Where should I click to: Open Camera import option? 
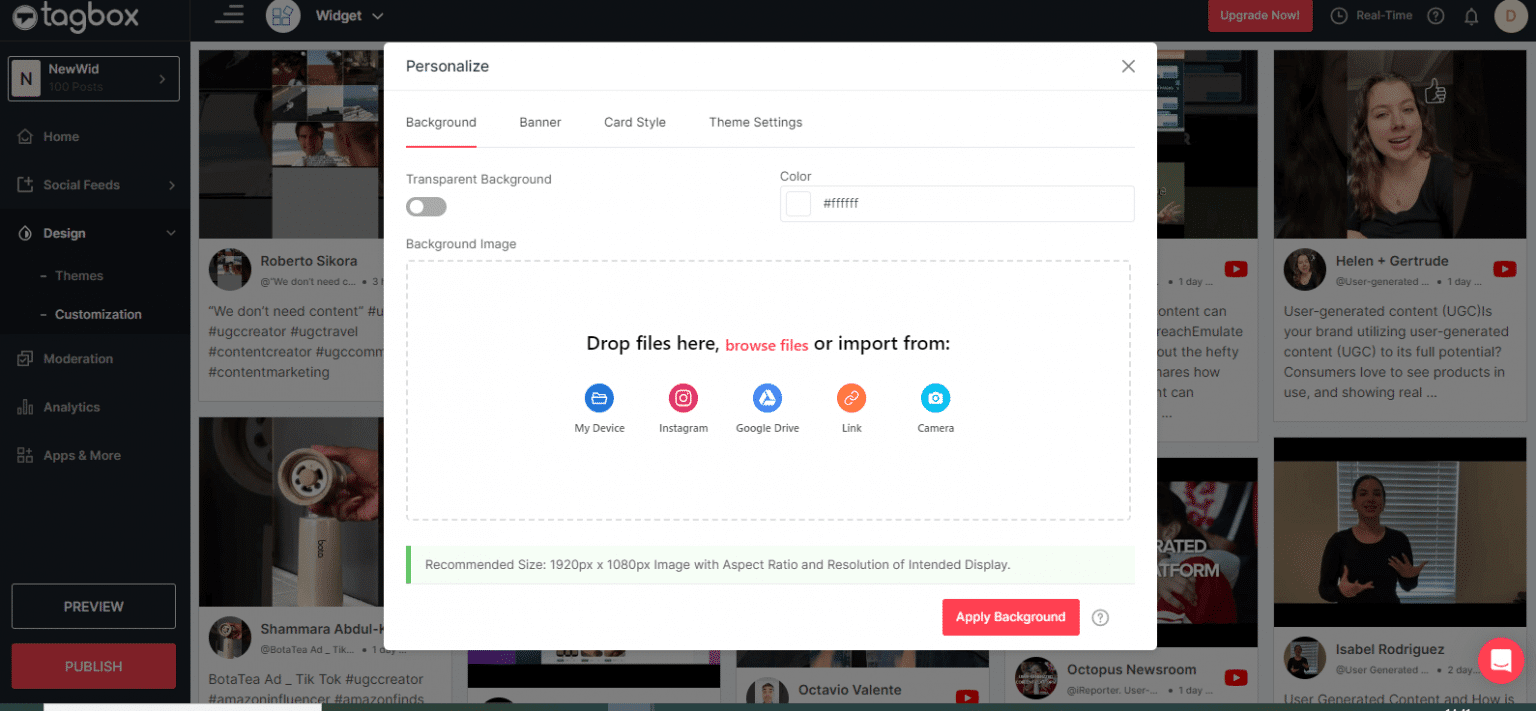935,398
